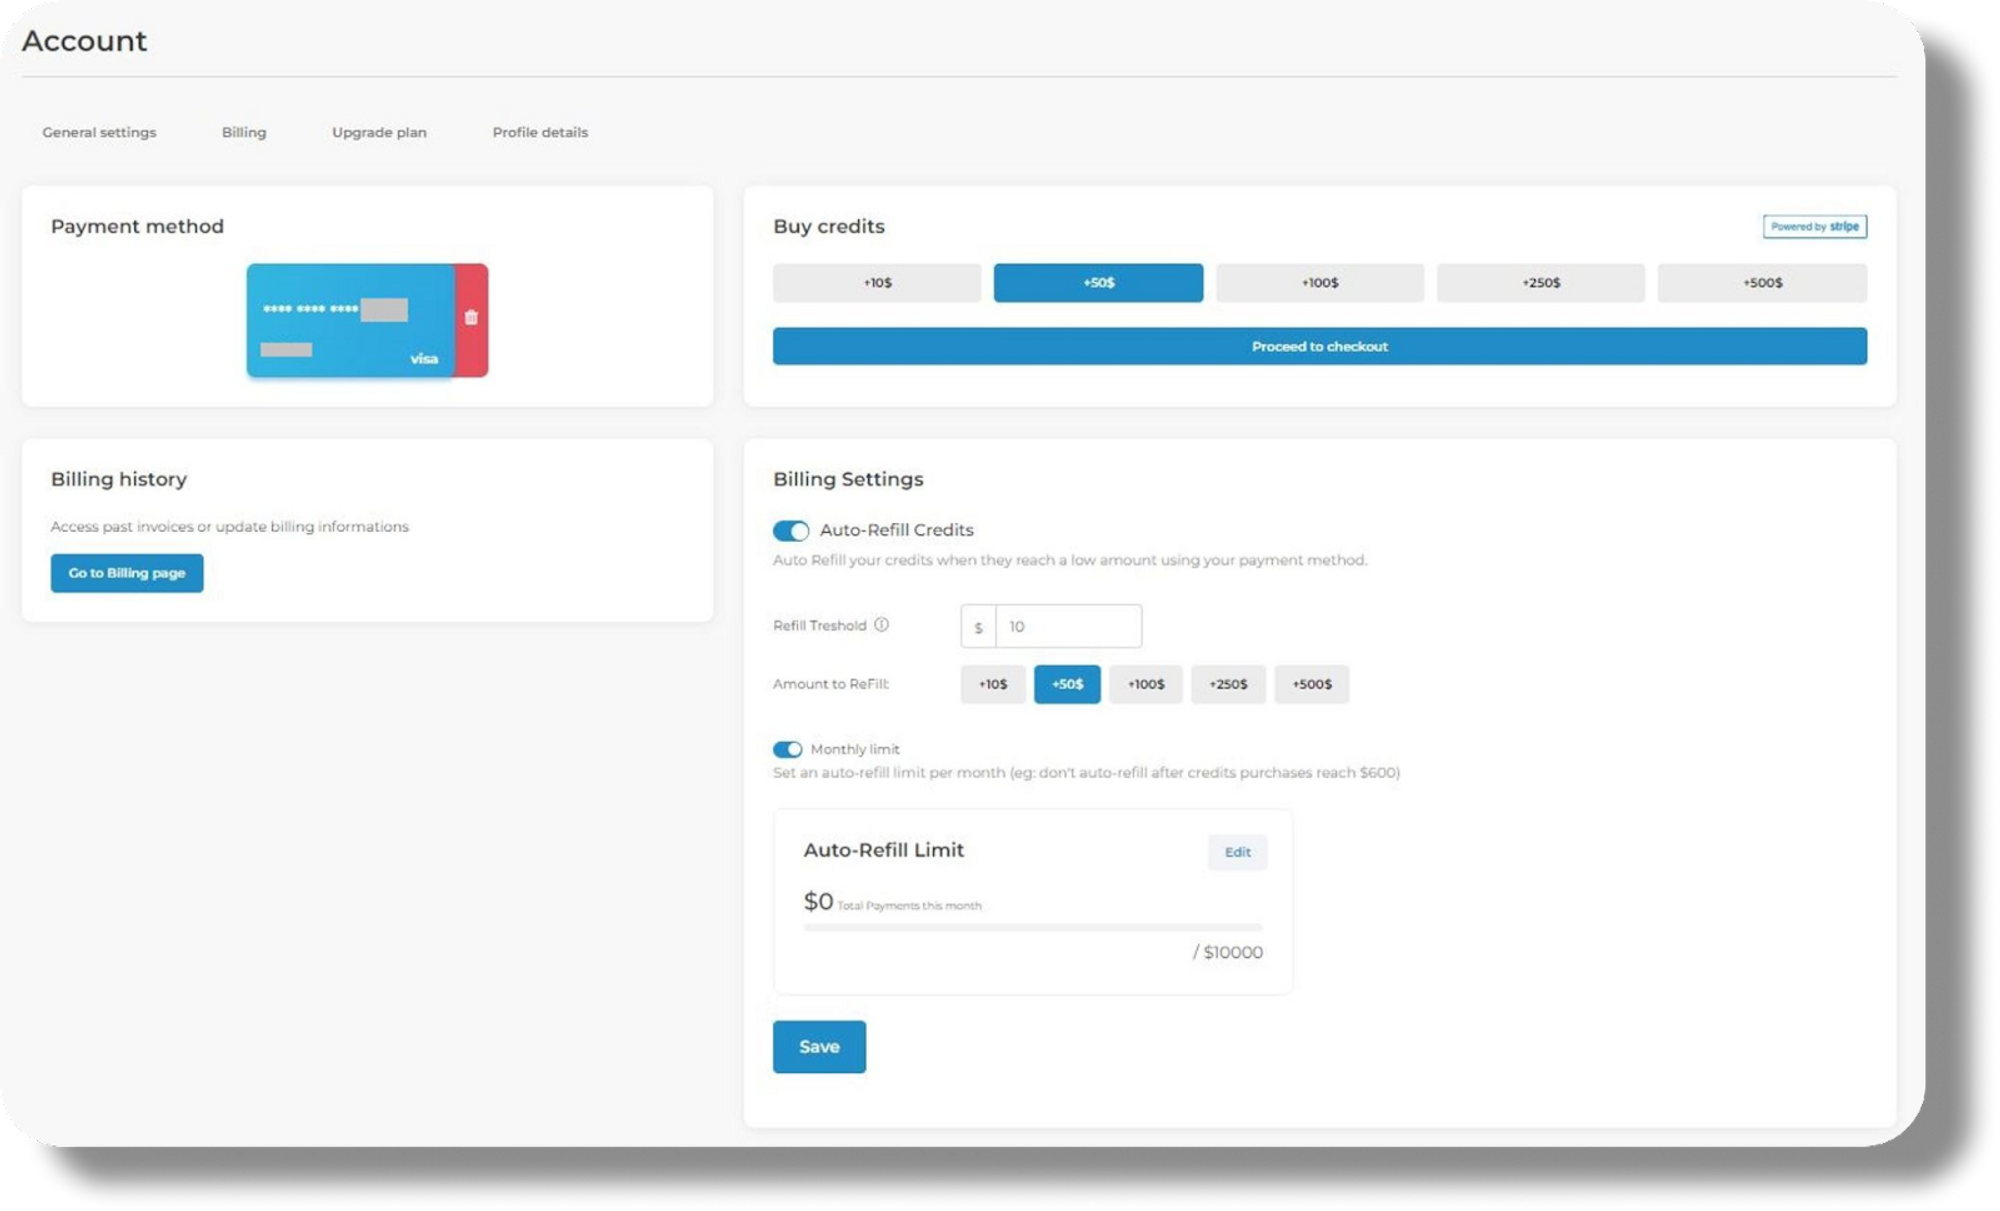Edit the Auto-Refill Limit
This screenshot has height=1211, width=2000.
[1237, 852]
